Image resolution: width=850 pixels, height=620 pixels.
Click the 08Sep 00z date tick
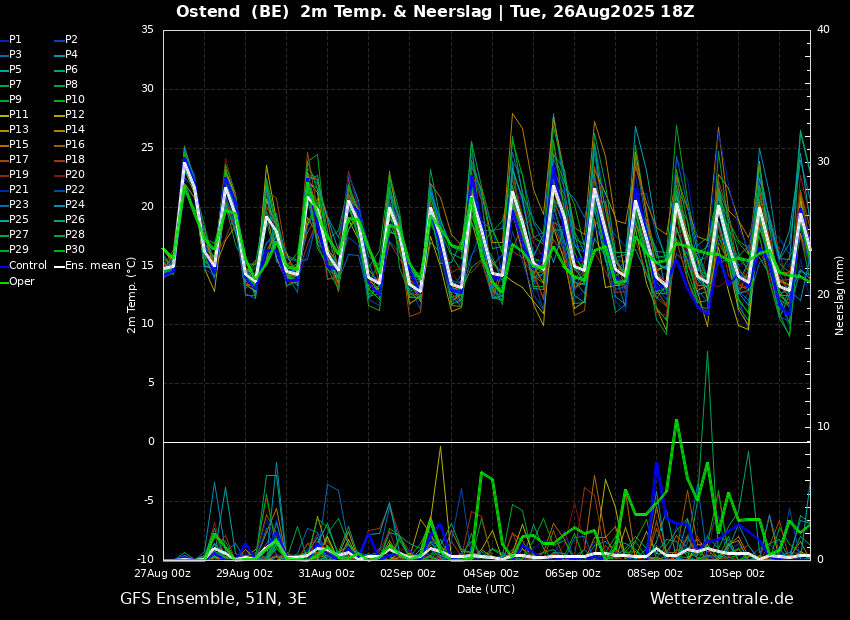(x=655, y=573)
